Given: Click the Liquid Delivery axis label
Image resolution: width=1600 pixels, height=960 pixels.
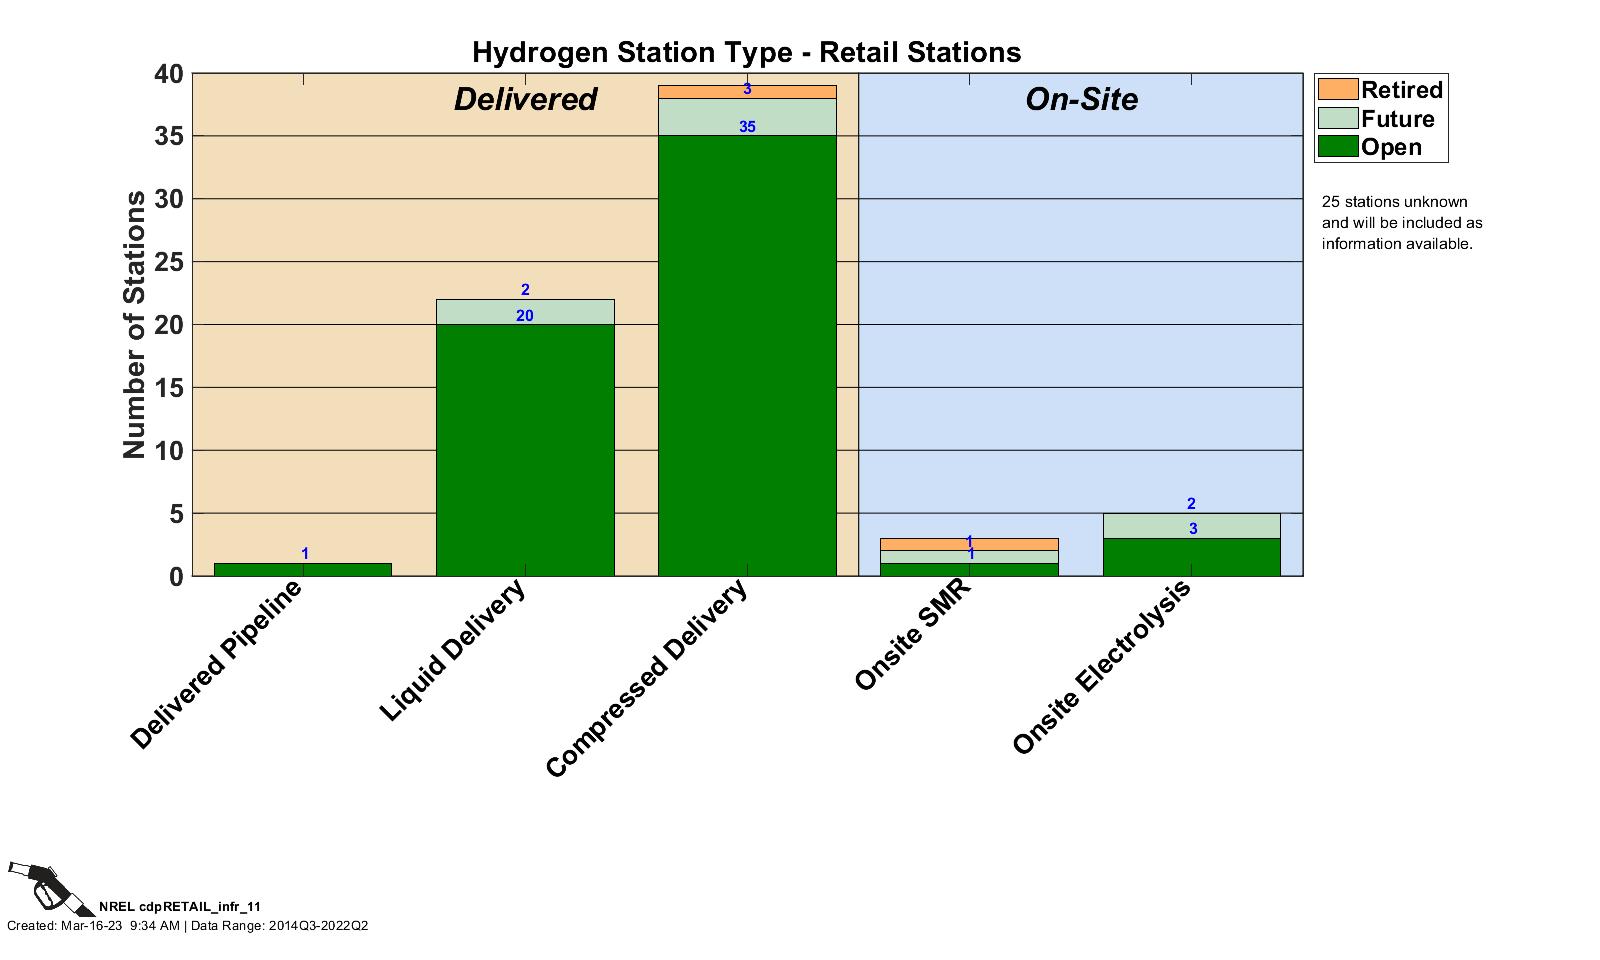Looking at the screenshot, I should pyautogui.click(x=452, y=651).
